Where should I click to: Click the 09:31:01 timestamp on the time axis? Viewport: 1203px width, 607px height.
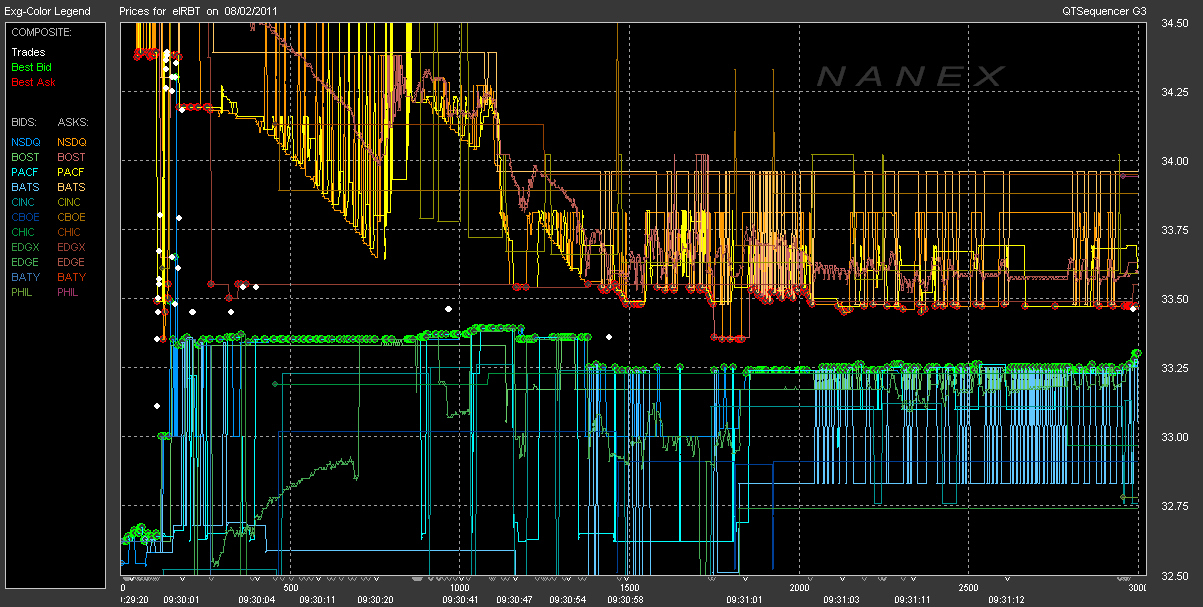(x=745, y=599)
